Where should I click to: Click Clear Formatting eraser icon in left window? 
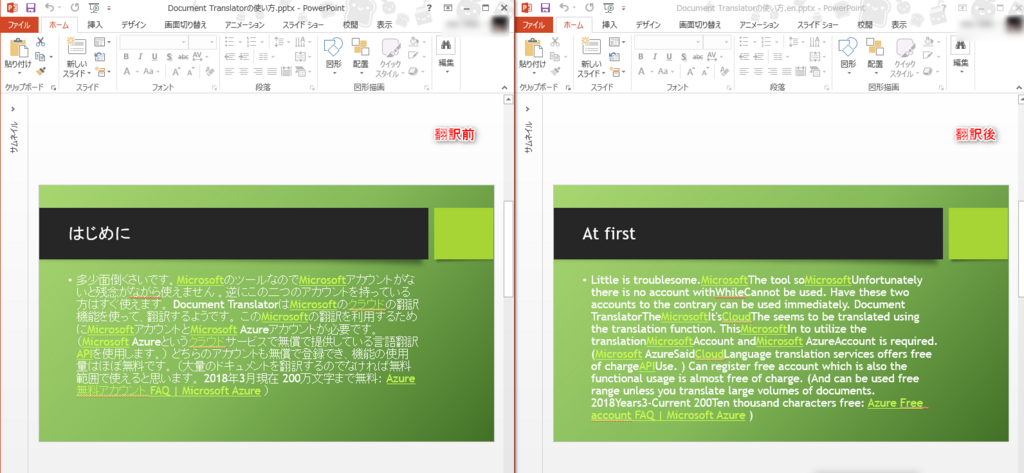tap(209, 71)
